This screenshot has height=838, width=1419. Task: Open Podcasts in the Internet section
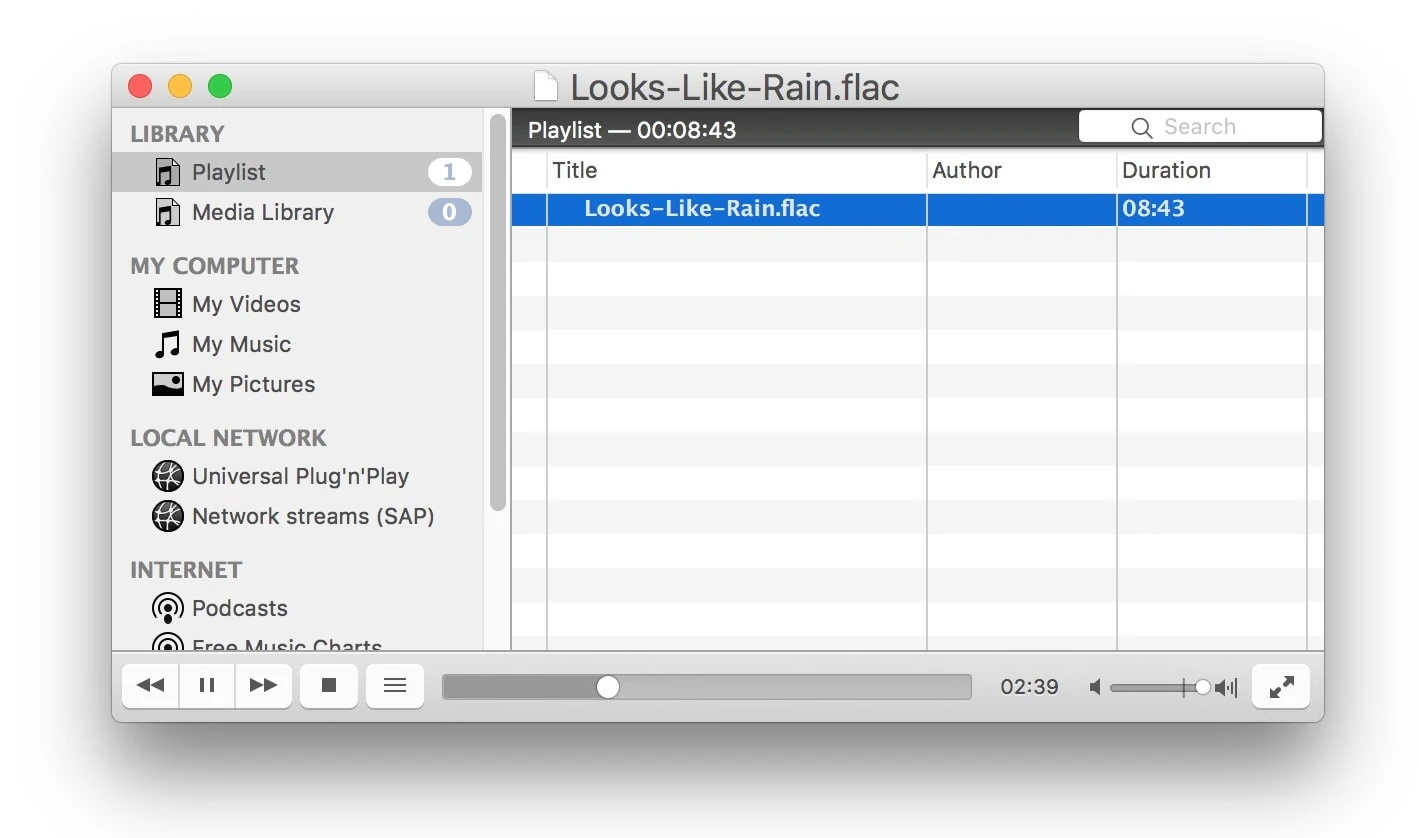pos(239,608)
